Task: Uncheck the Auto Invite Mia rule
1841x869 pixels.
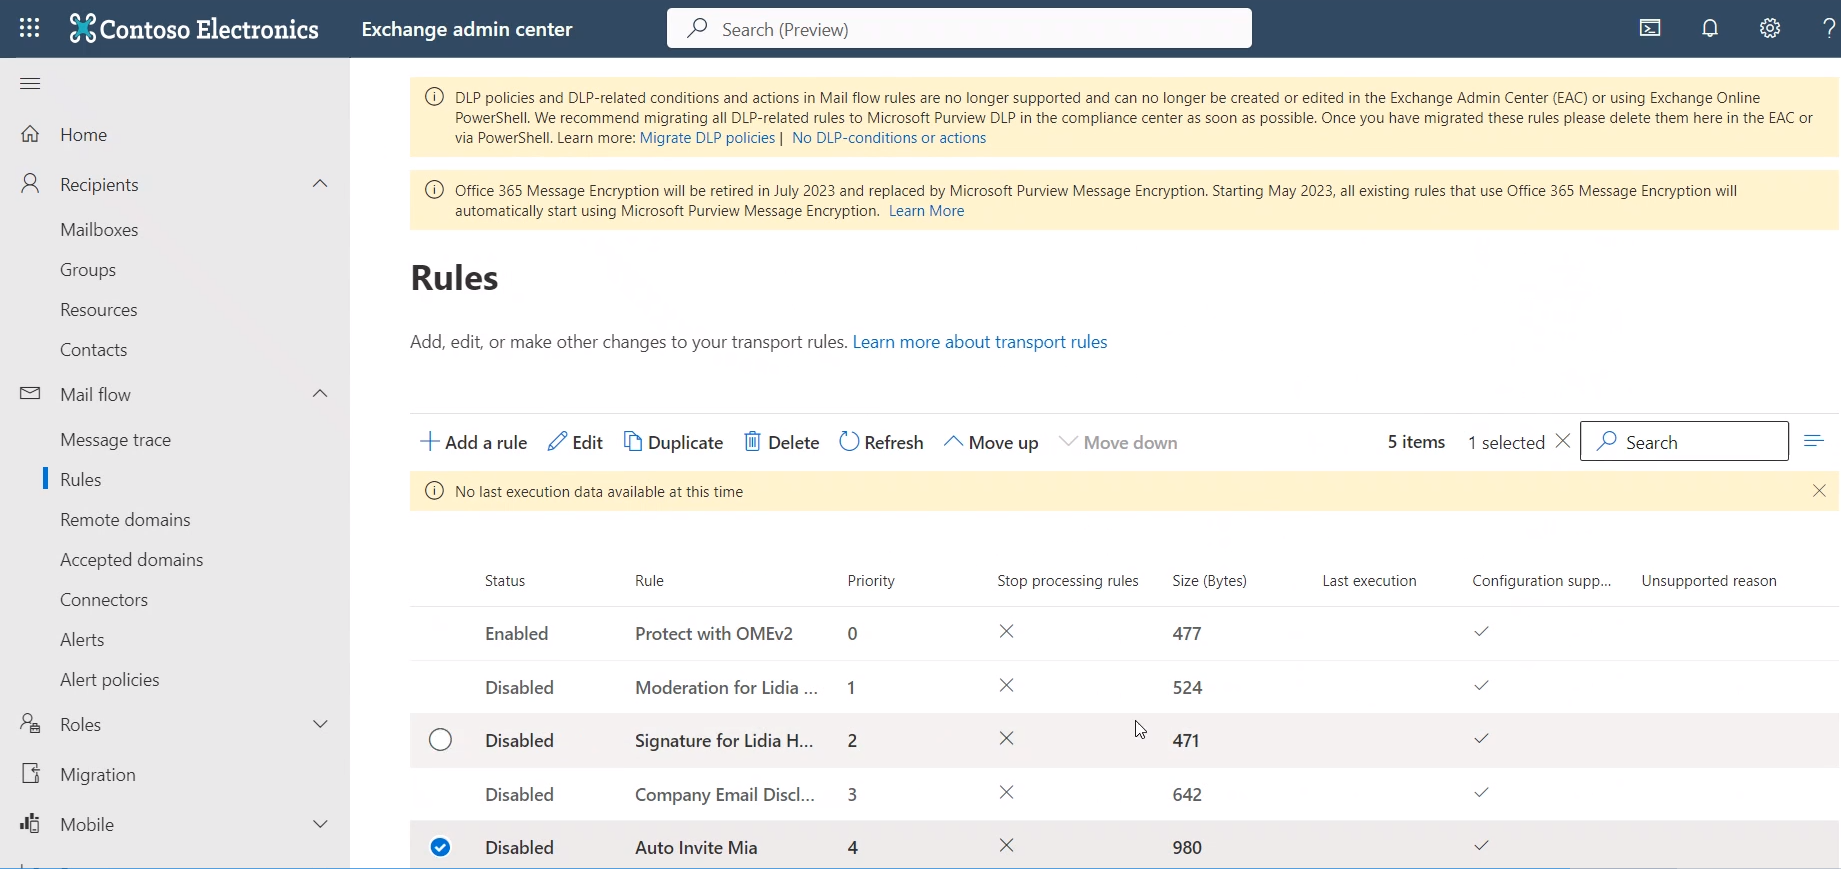Action: point(440,847)
